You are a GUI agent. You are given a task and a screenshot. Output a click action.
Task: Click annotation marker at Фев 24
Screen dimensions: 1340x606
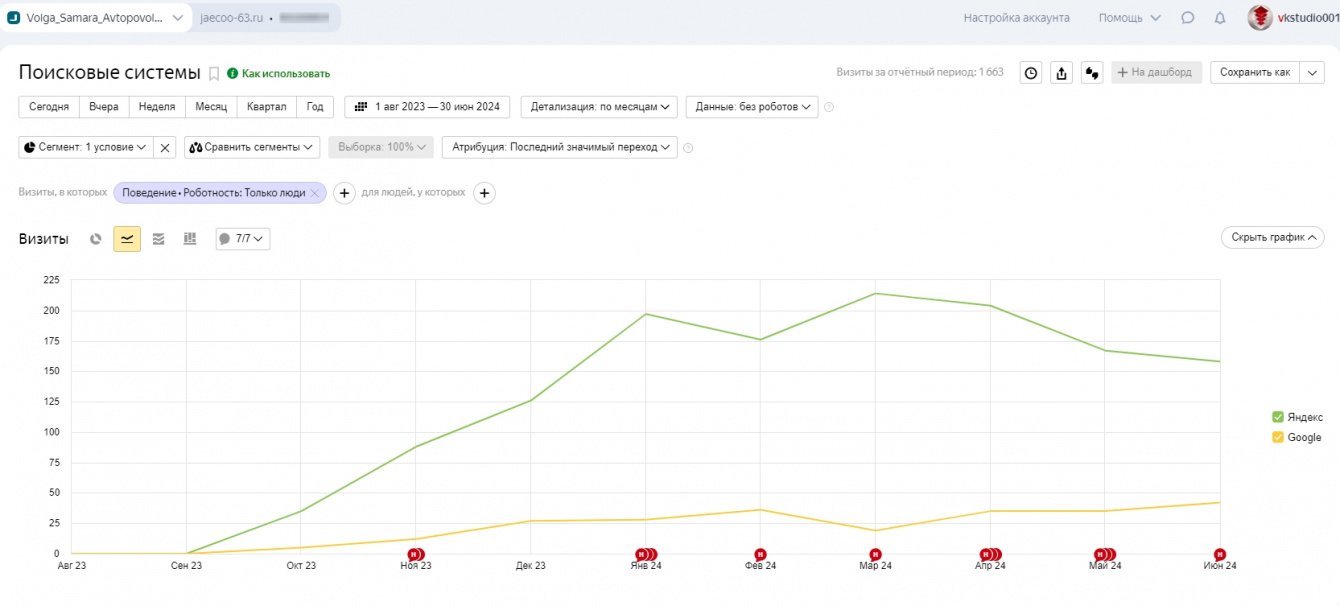click(x=760, y=554)
